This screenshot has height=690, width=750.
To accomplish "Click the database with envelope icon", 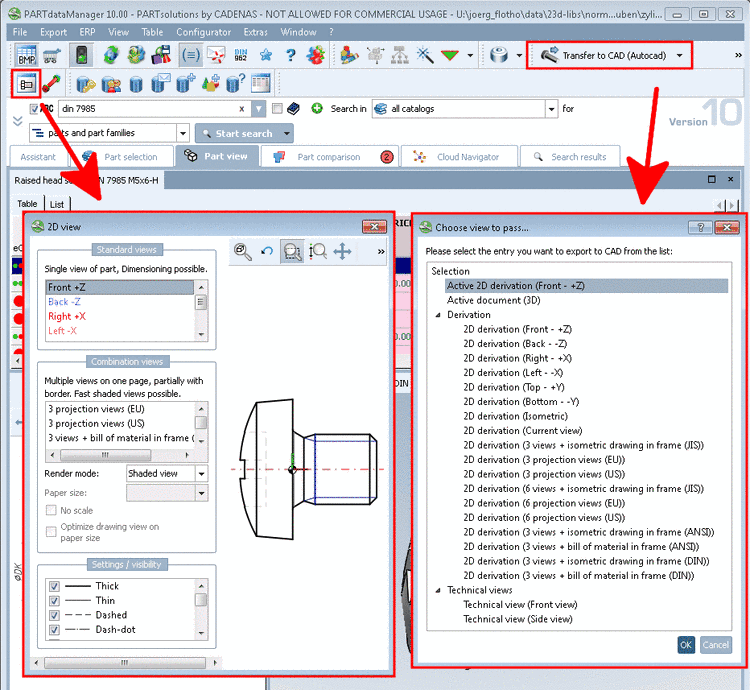I will click(161, 83).
